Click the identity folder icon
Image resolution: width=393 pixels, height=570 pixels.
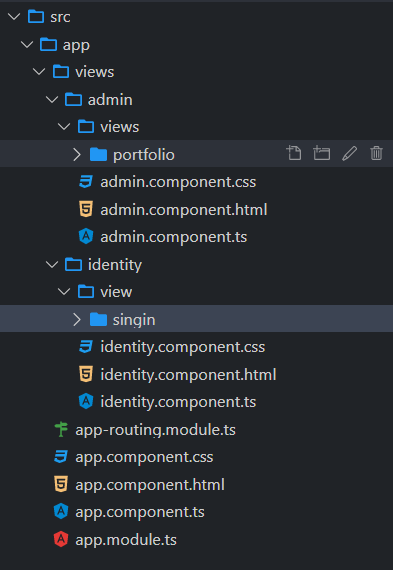point(73,264)
